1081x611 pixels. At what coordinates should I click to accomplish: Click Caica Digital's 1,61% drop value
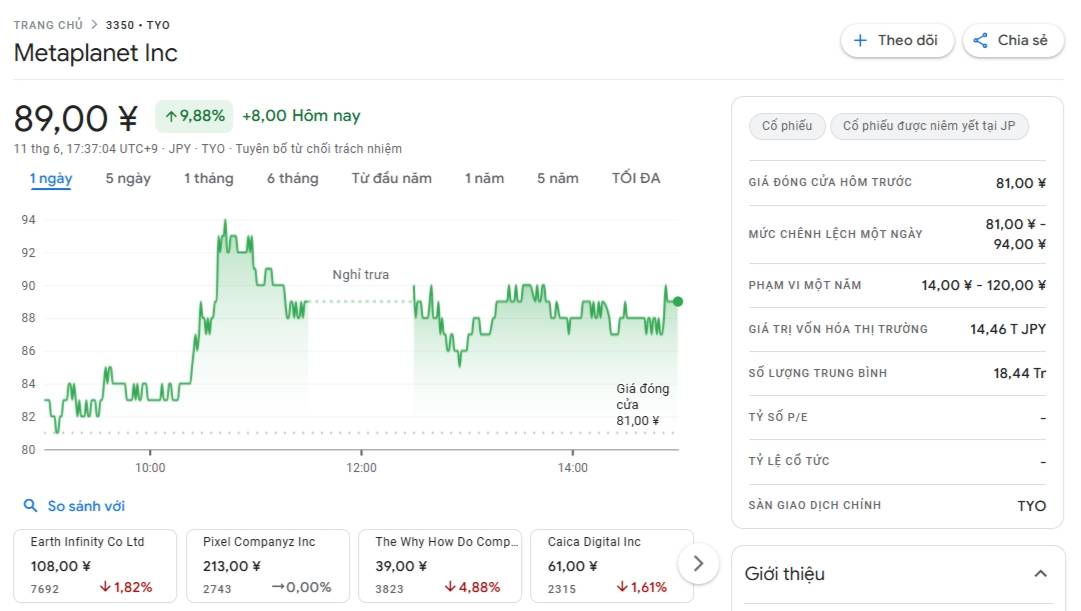[642, 588]
